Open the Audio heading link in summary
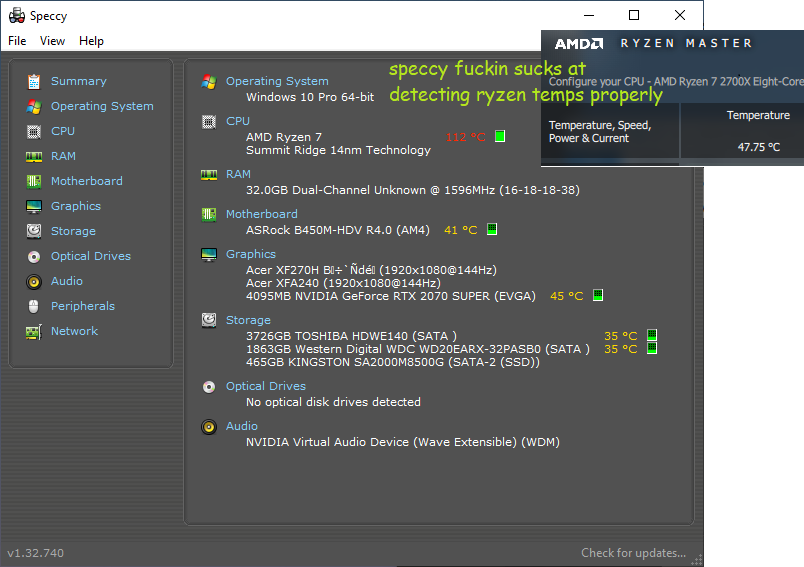 click(242, 426)
